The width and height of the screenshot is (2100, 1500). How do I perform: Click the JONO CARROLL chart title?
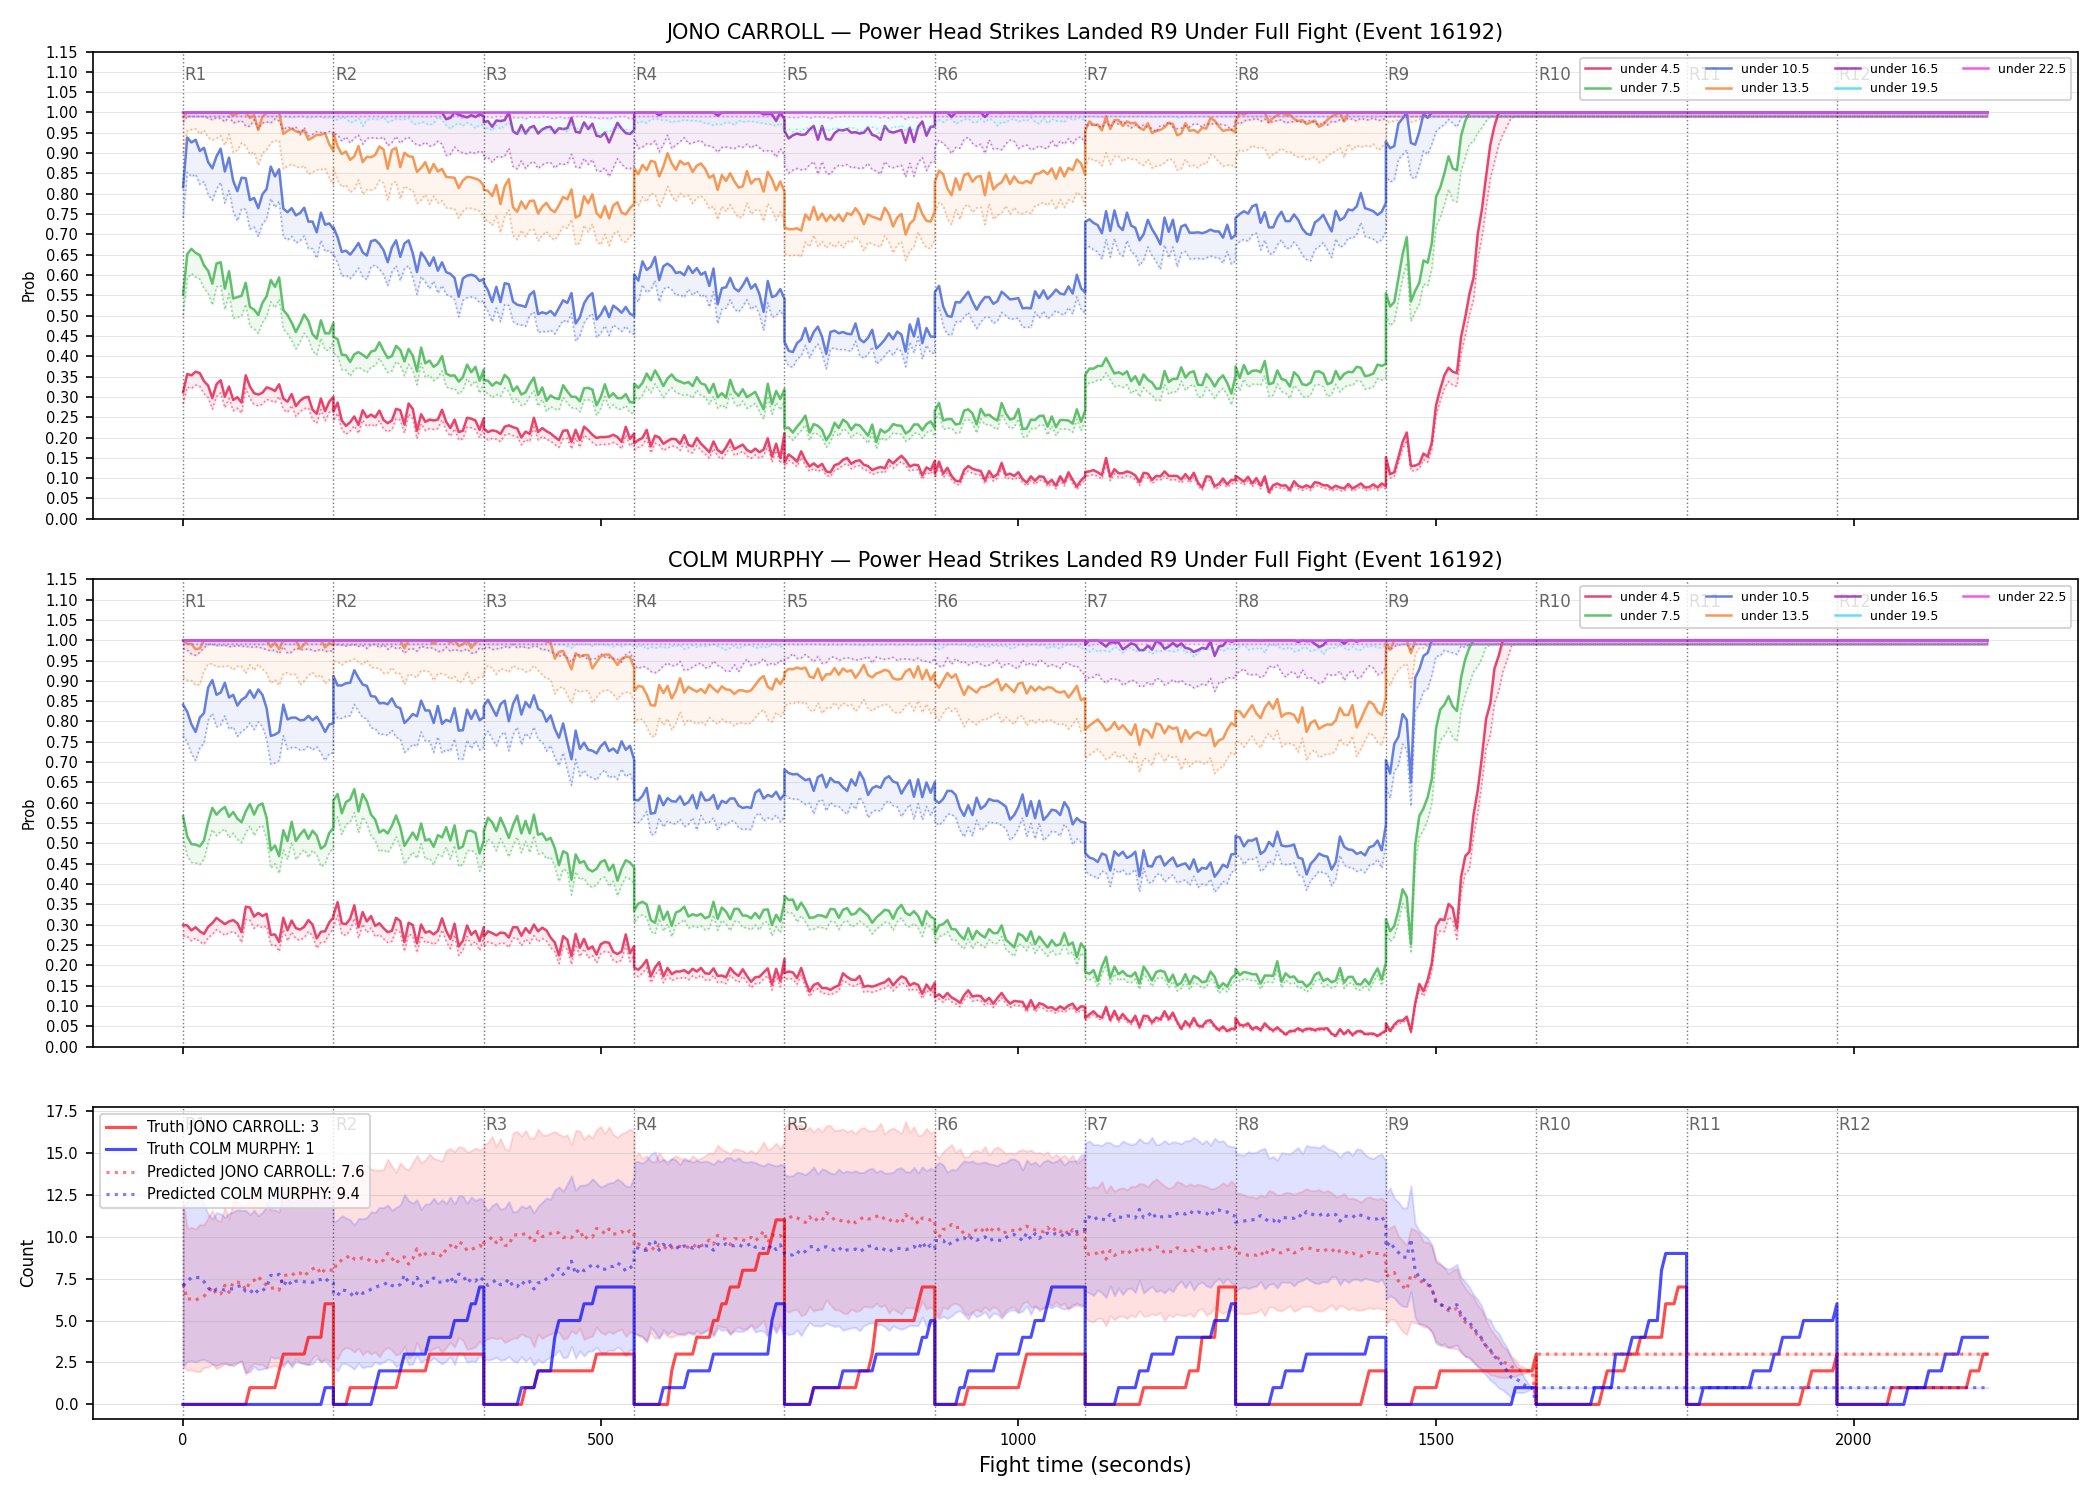pos(1084,32)
